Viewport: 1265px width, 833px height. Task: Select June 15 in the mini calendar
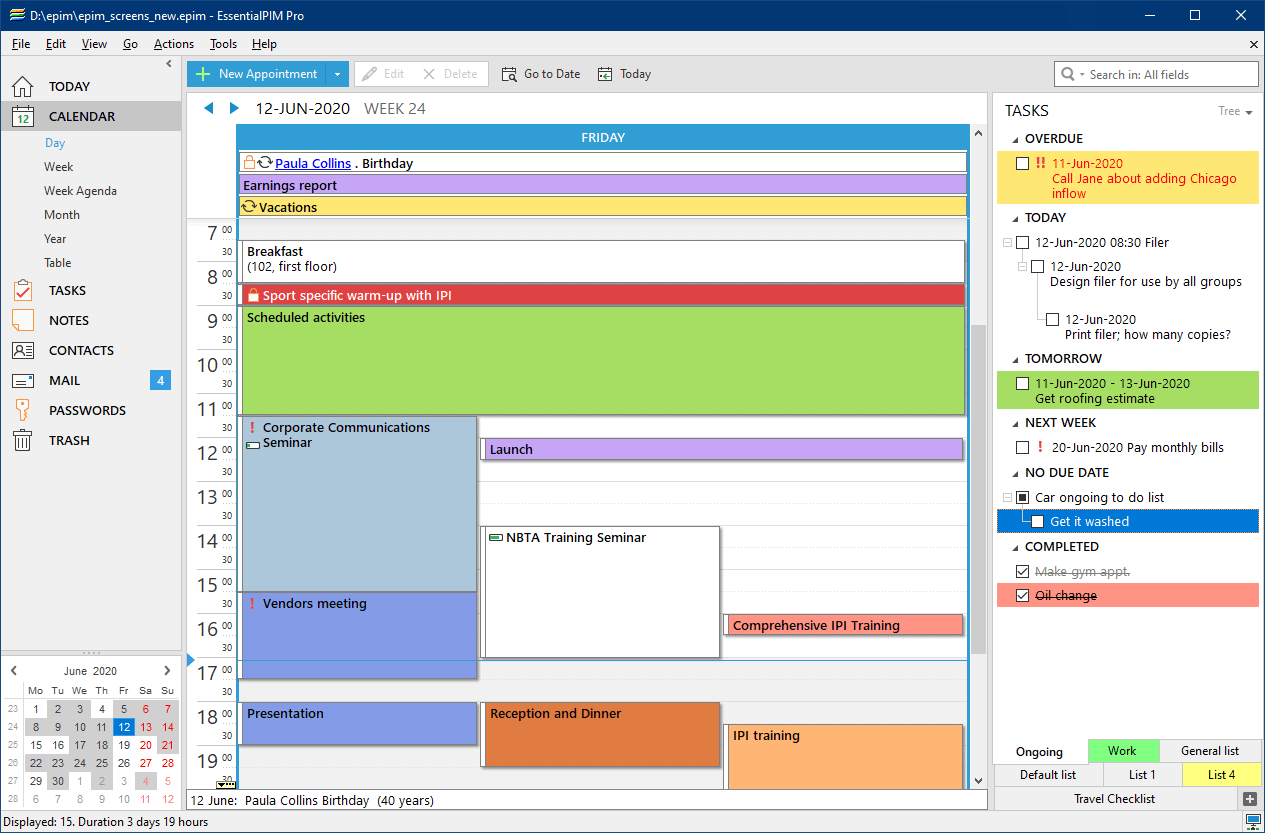click(35, 744)
